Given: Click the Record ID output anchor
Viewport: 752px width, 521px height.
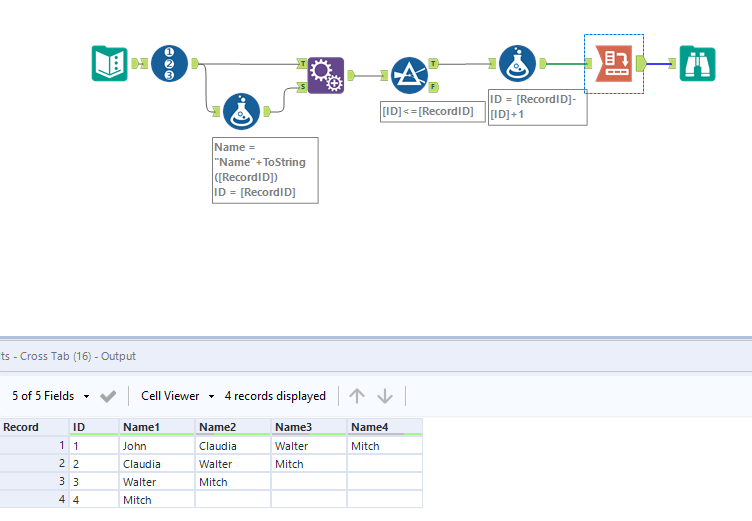Looking at the screenshot, I should pyautogui.click(x=195, y=63).
